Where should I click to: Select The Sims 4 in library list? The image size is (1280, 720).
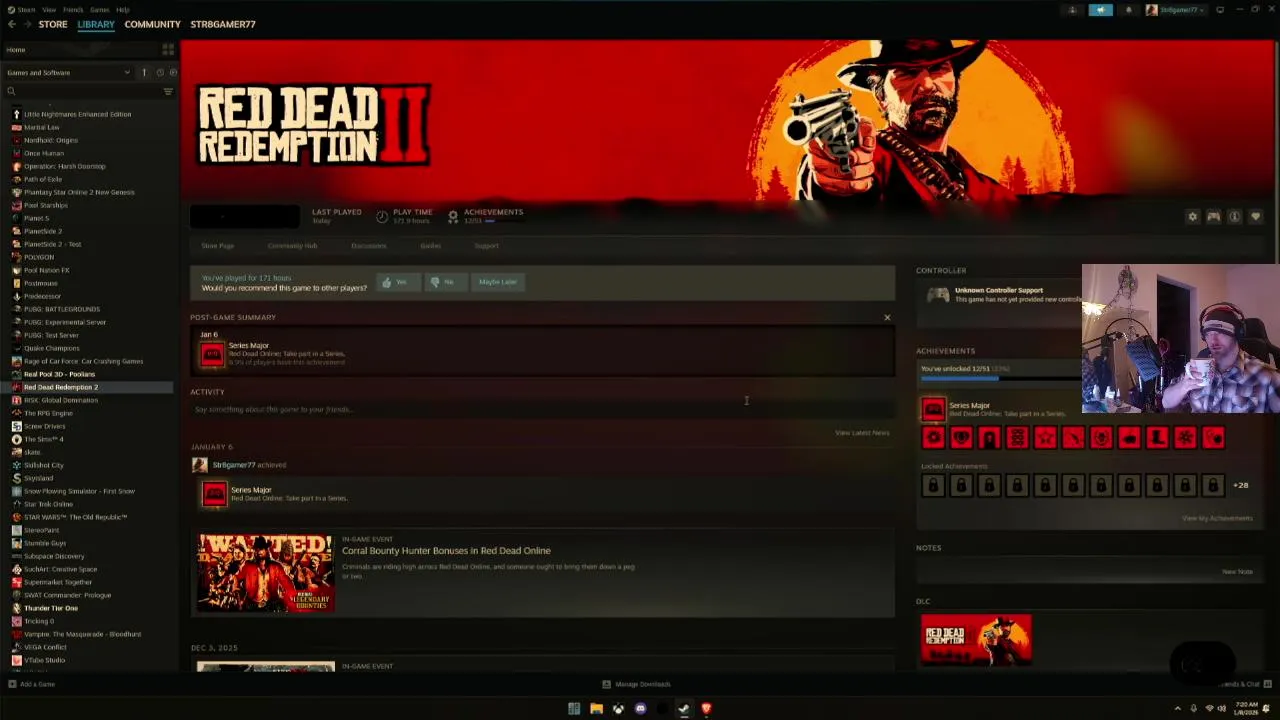[x=43, y=439]
